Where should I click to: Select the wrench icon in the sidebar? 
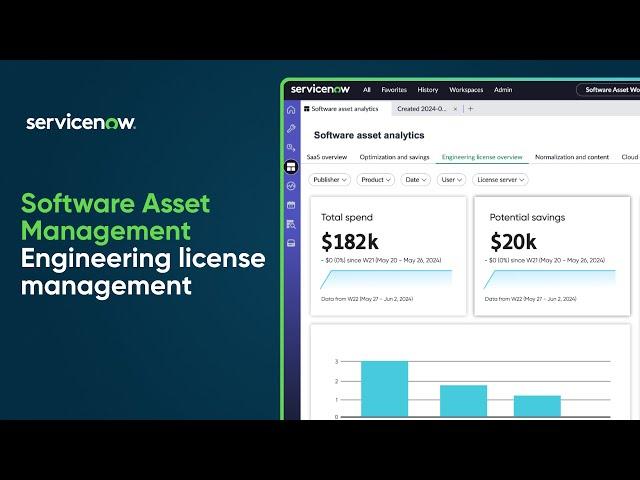[291, 129]
